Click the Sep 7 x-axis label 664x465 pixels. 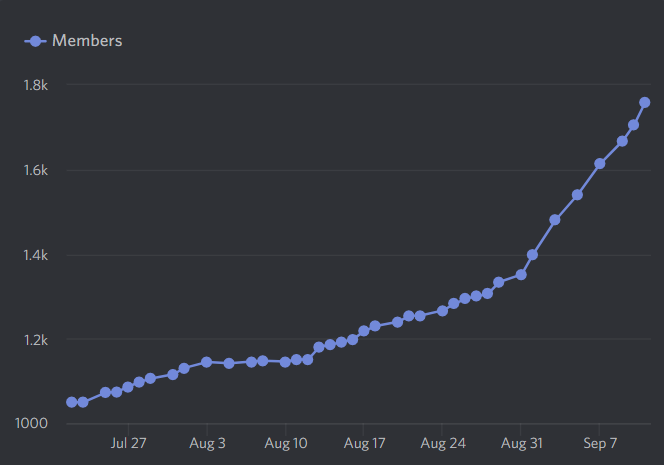tap(600, 442)
